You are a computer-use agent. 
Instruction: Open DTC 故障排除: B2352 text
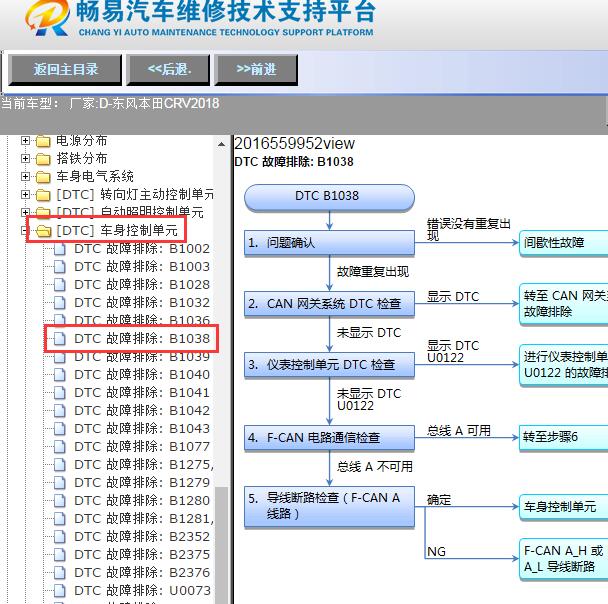click(142, 537)
